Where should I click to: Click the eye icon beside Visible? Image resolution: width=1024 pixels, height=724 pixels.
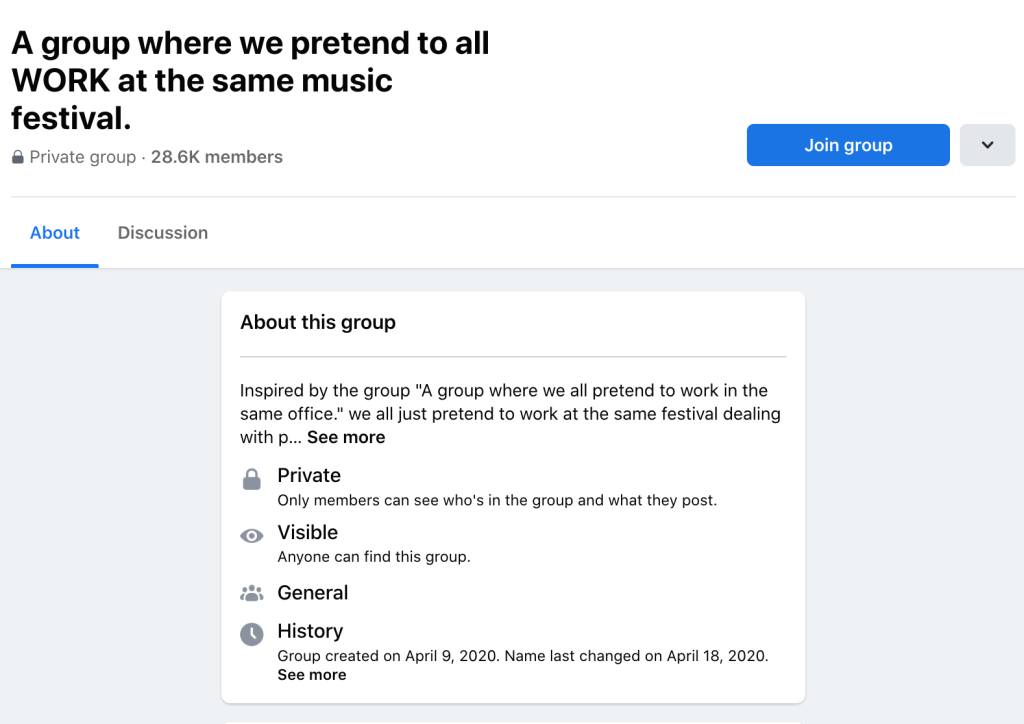click(252, 536)
